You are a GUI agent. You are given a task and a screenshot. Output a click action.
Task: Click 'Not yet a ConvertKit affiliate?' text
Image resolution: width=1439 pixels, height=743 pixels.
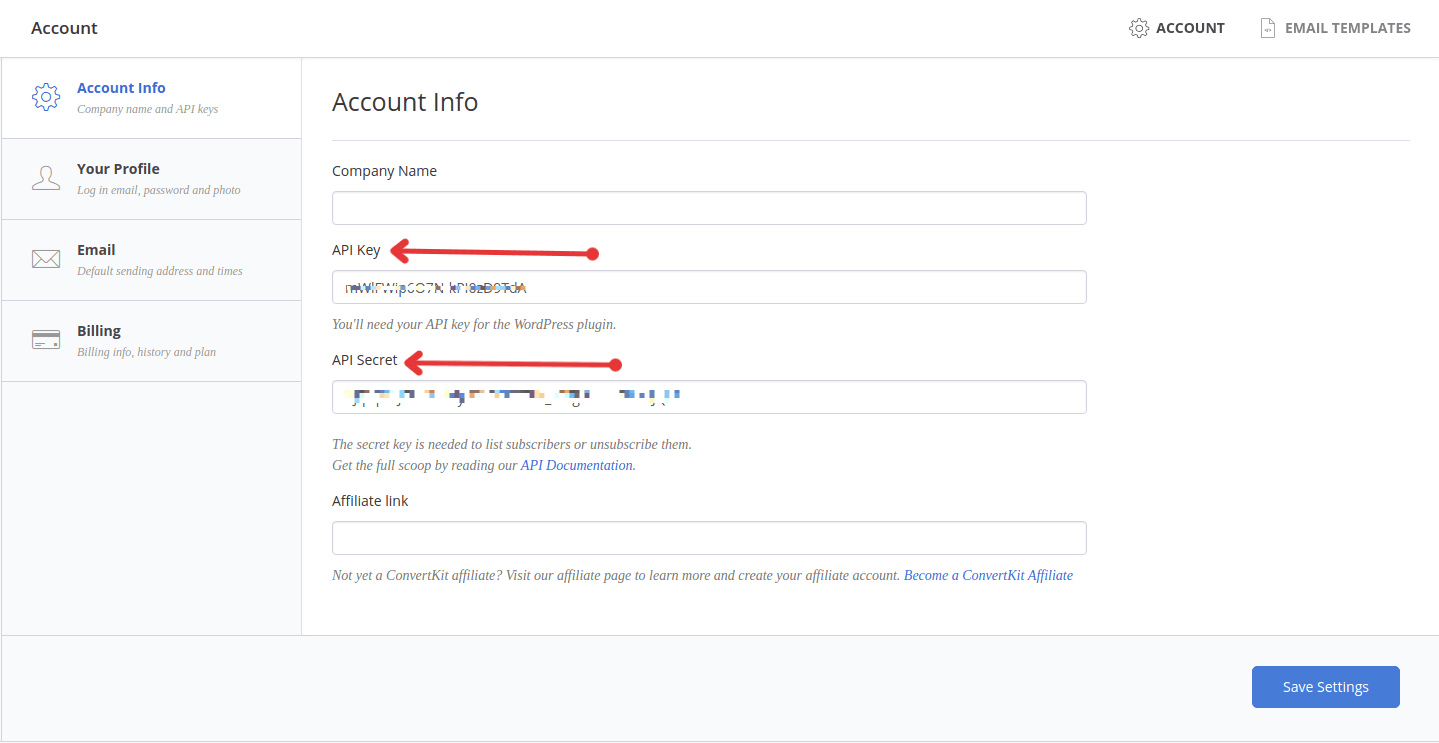pos(616,575)
